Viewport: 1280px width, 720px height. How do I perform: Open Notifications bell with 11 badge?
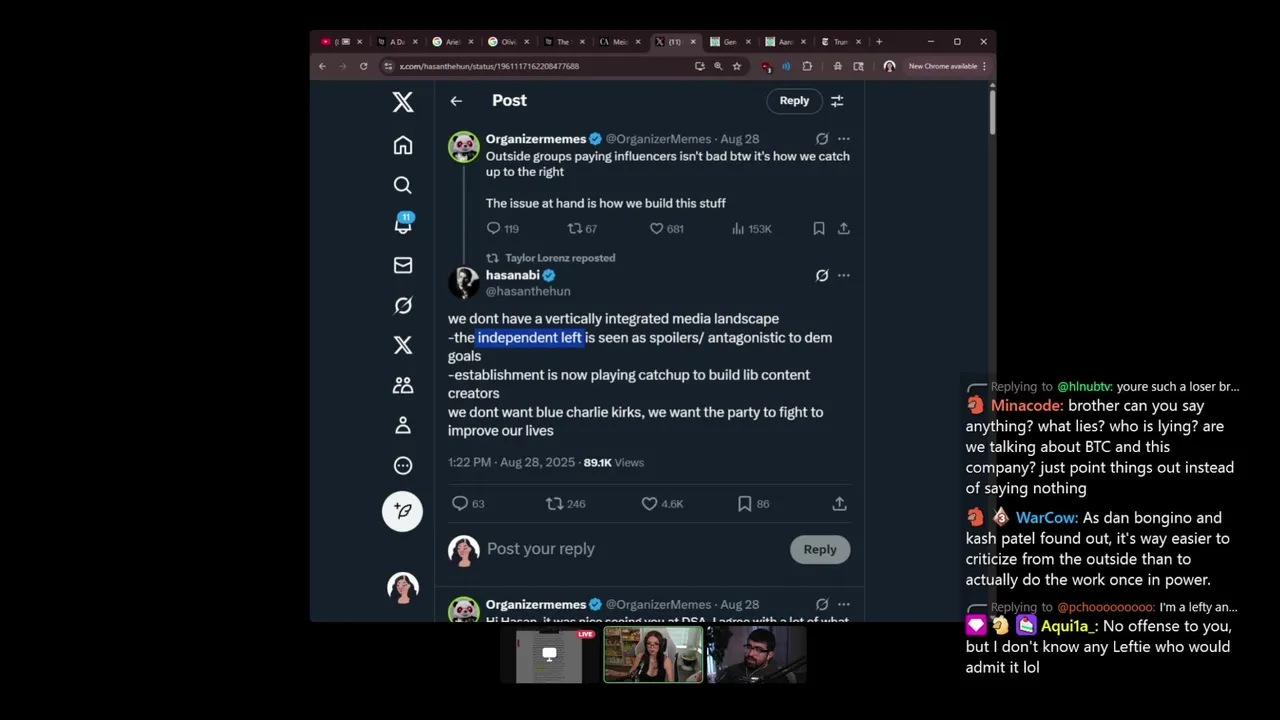(403, 224)
